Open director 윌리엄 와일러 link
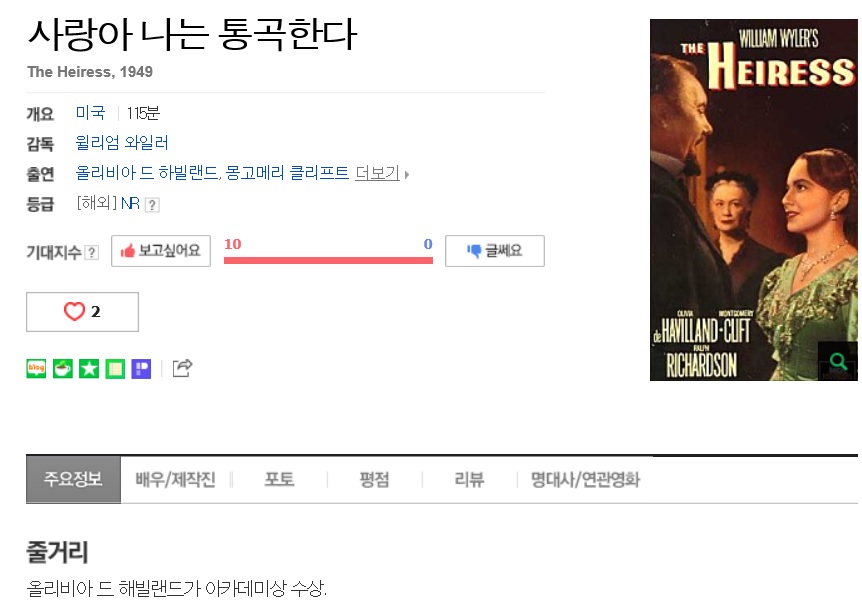Viewport: 862px width, 604px height. point(122,143)
